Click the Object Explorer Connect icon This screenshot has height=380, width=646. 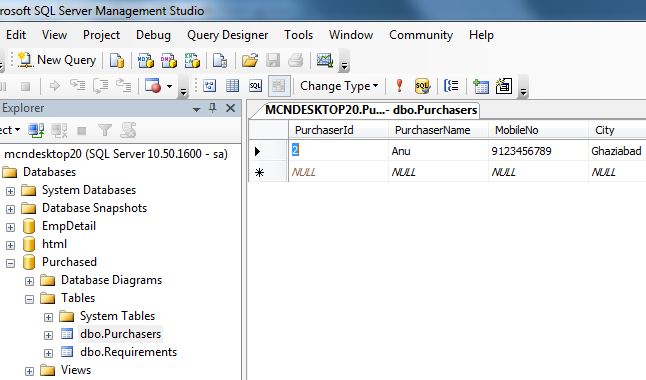pos(36,131)
